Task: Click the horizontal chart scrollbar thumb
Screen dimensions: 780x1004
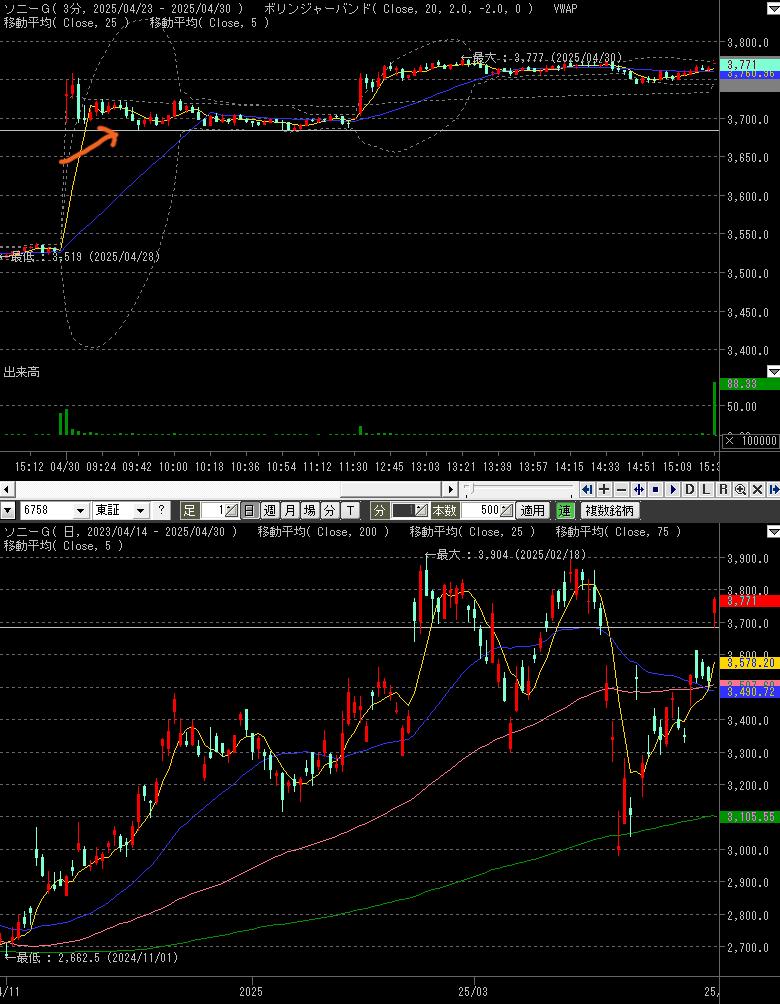Action: point(391,490)
